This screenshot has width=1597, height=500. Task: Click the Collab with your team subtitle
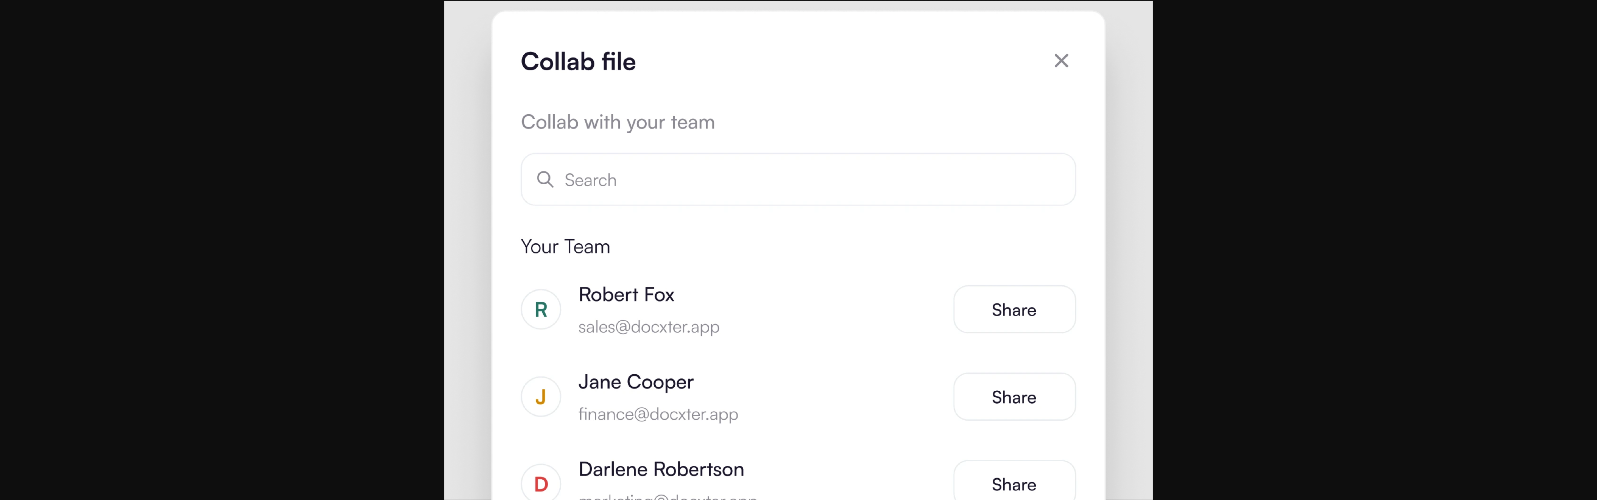coord(618,122)
